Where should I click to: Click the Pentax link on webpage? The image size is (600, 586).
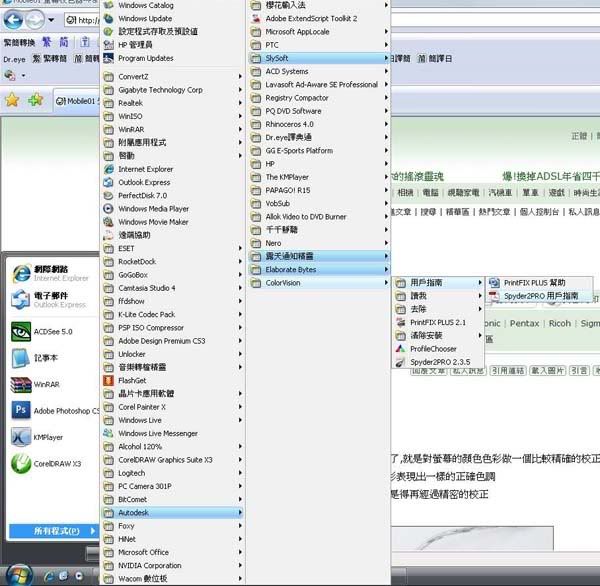524,323
